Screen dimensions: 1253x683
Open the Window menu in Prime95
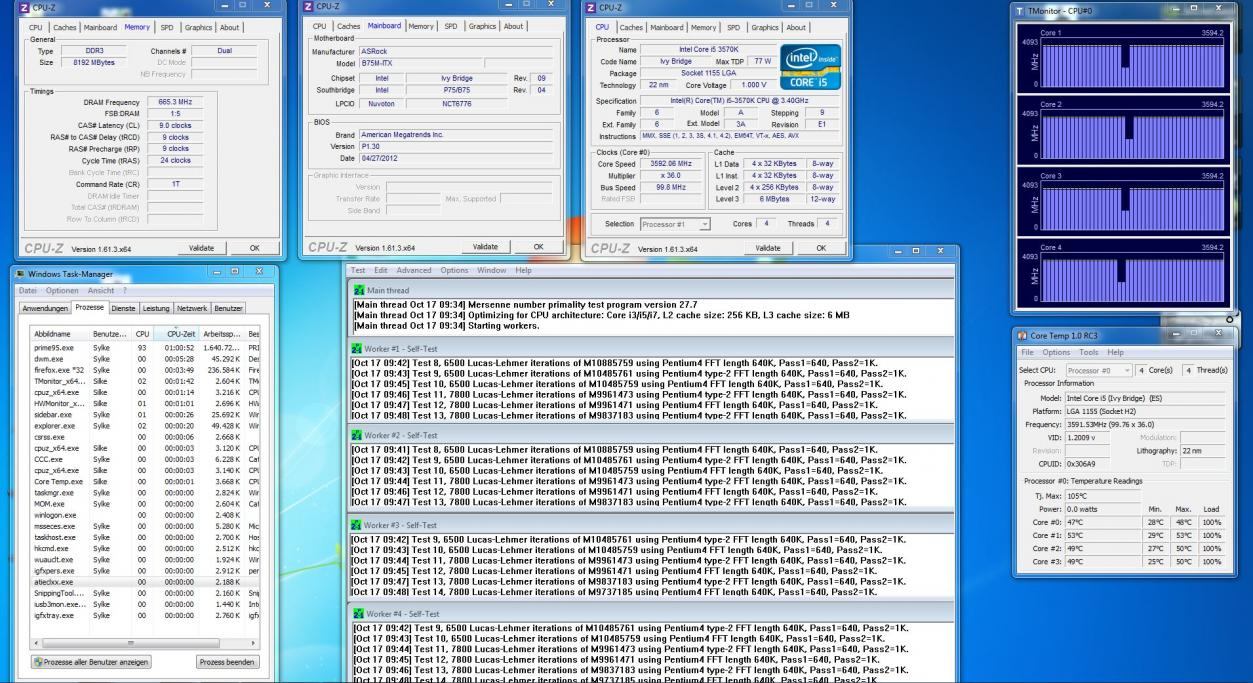(x=491, y=270)
